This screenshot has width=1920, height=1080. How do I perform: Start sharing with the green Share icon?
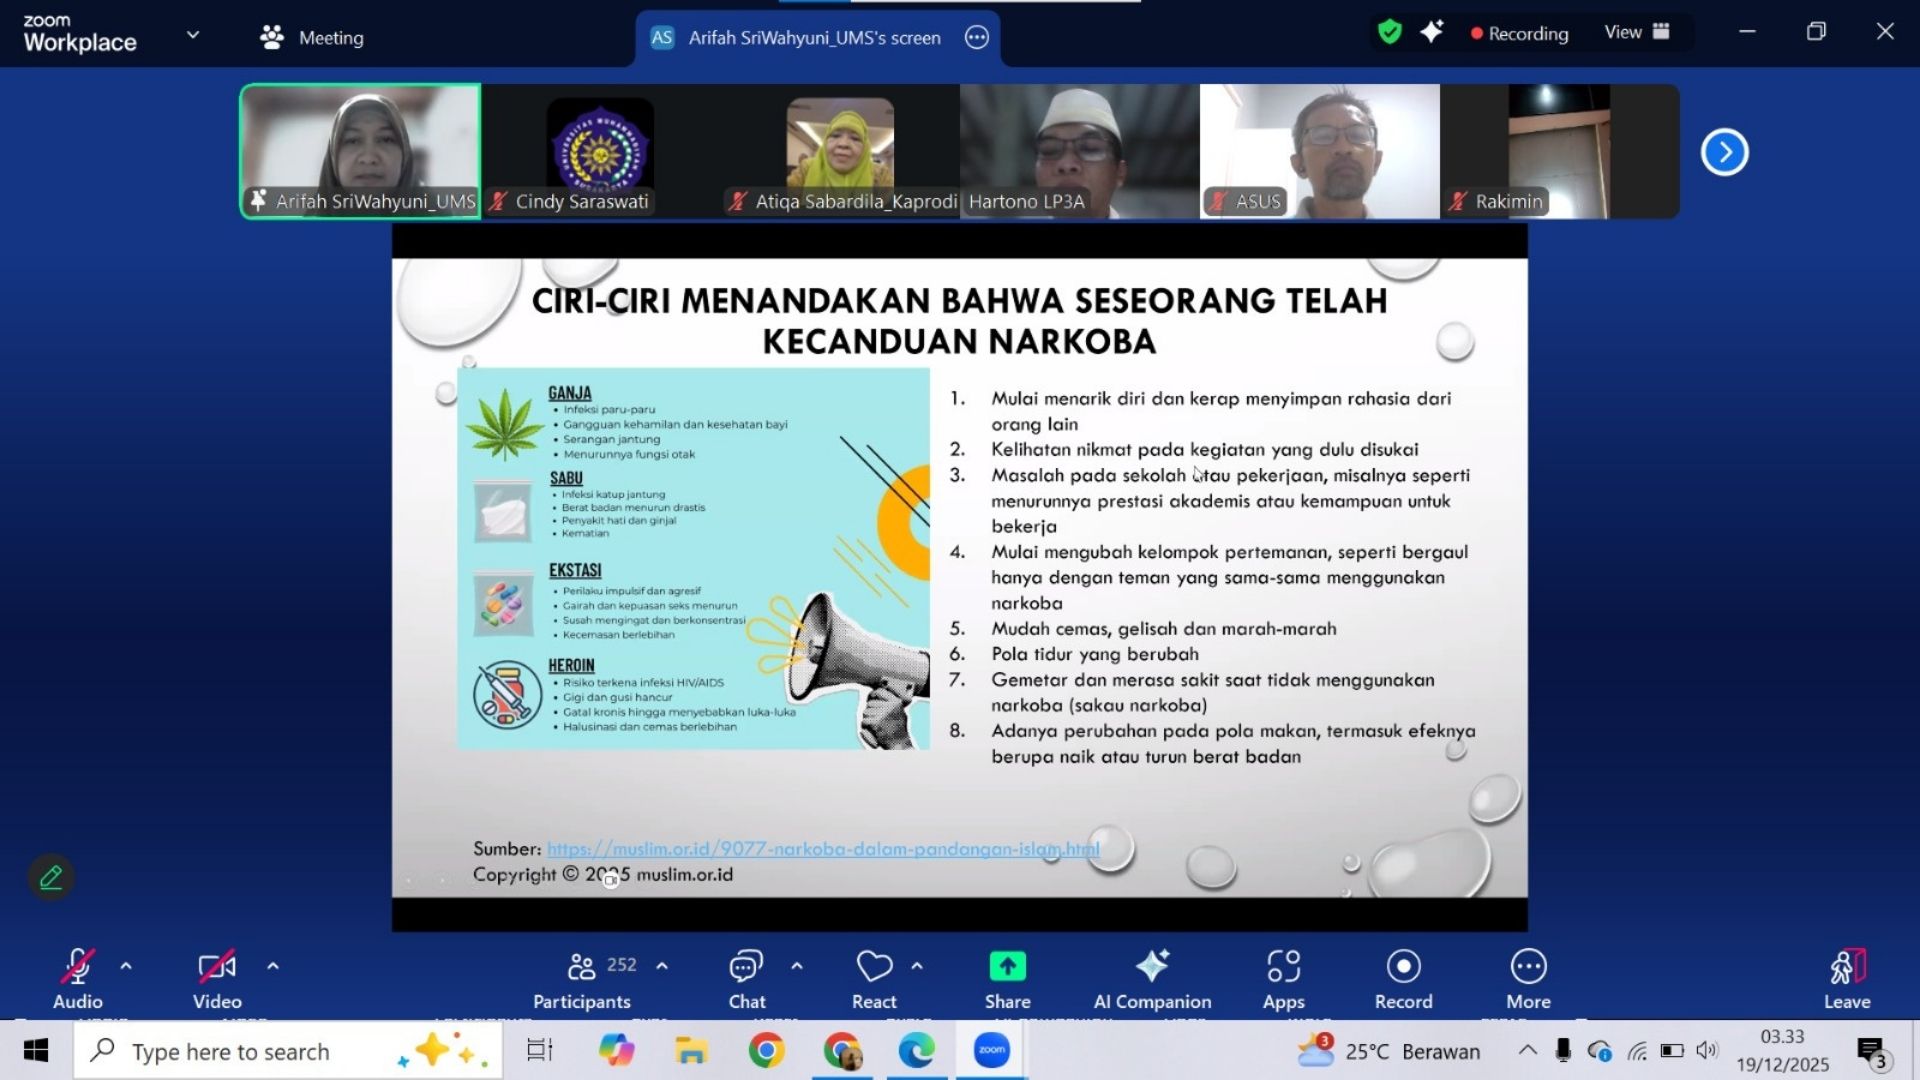point(1007,967)
